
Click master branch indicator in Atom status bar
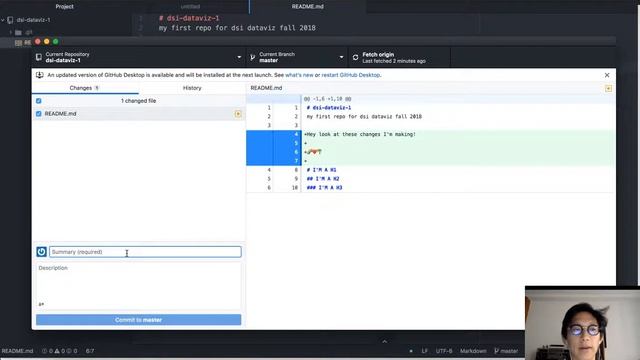pos(506,351)
